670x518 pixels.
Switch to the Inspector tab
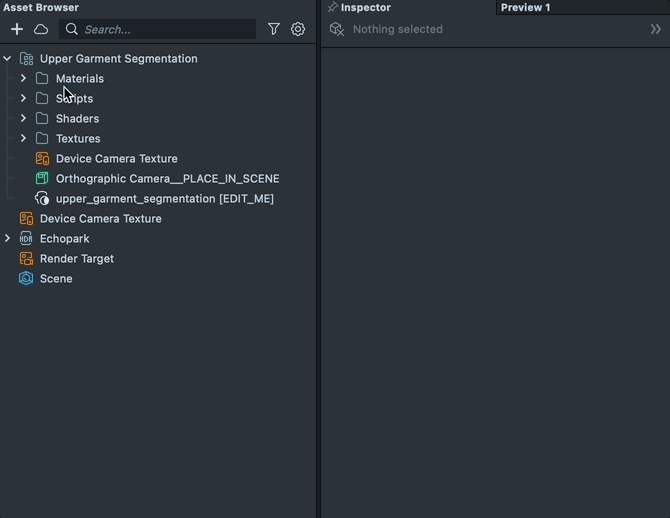(x=365, y=8)
